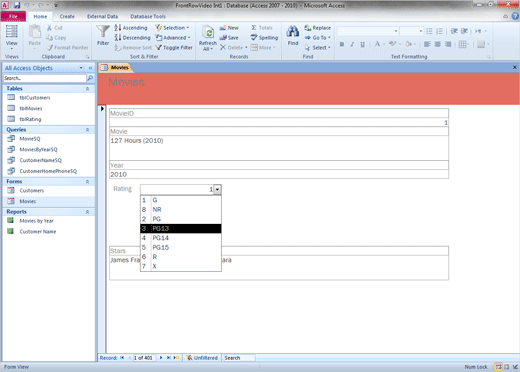This screenshot has height=372, width=520.
Task: Switch to the Database Tools tab
Action: (148, 16)
